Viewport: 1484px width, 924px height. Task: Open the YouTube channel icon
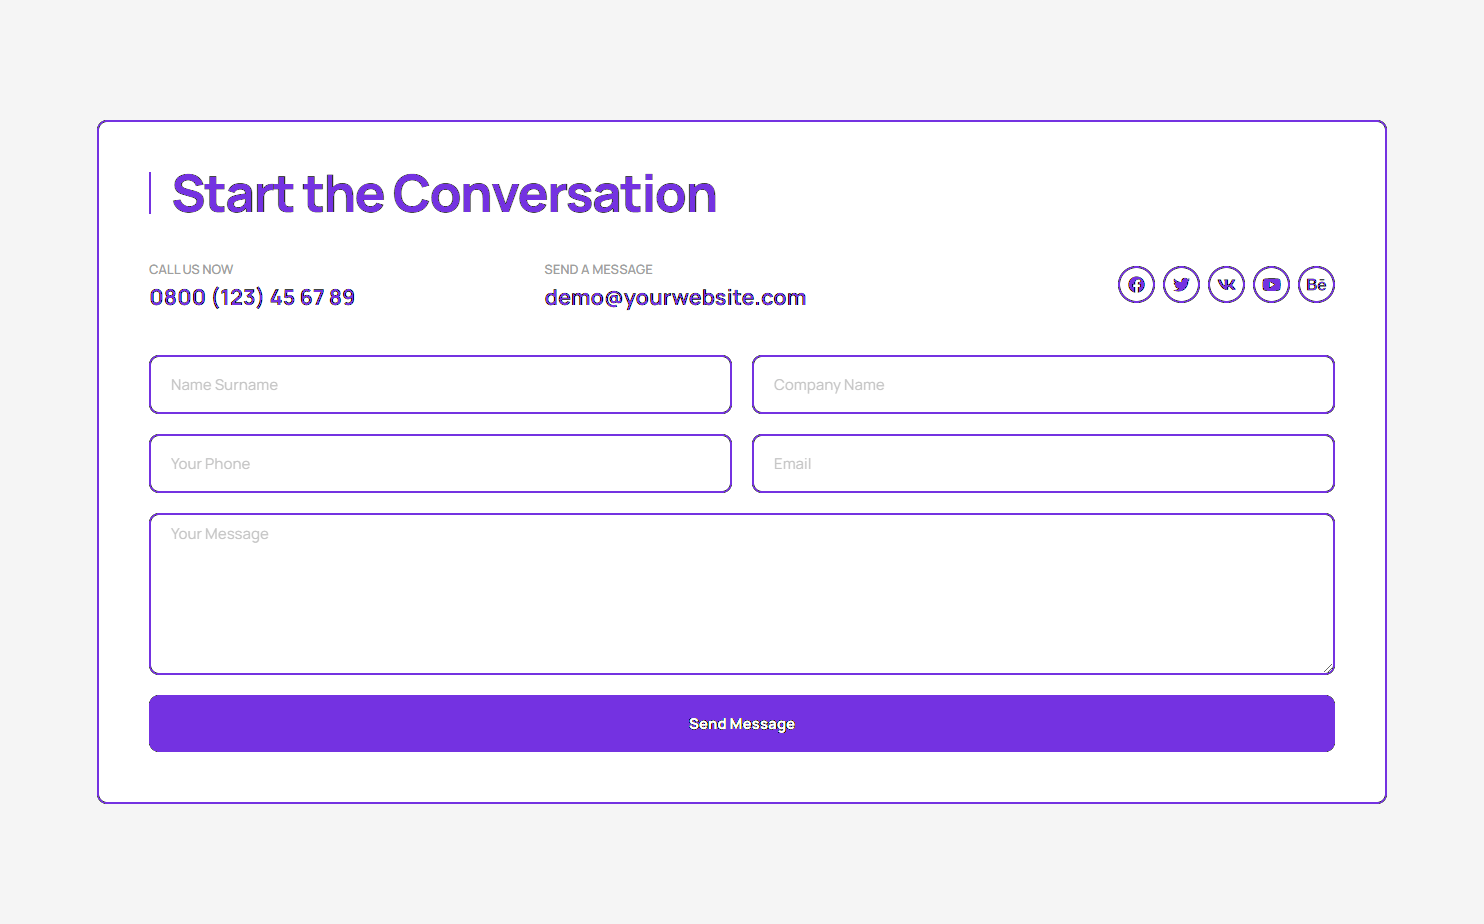(1271, 285)
